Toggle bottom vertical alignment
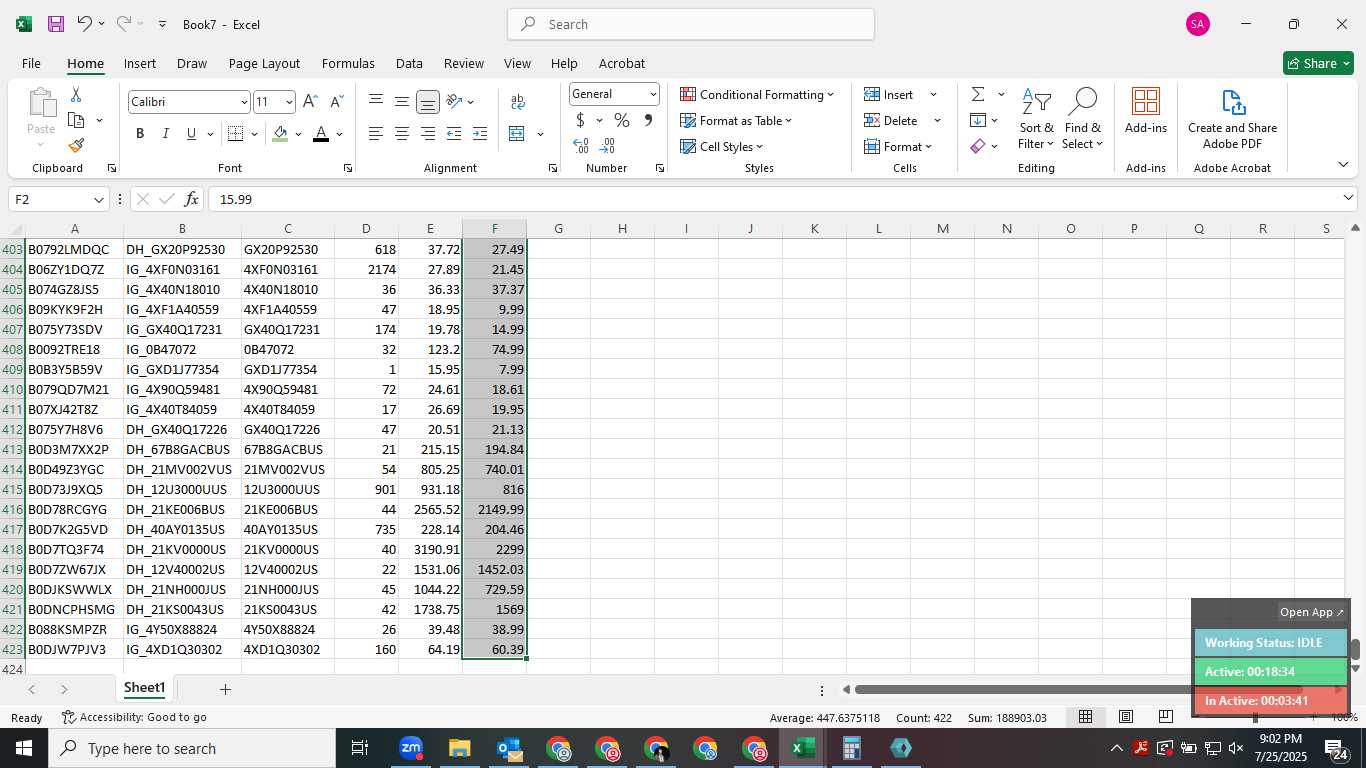Image resolution: width=1366 pixels, height=768 pixels. [x=428, y=102]
